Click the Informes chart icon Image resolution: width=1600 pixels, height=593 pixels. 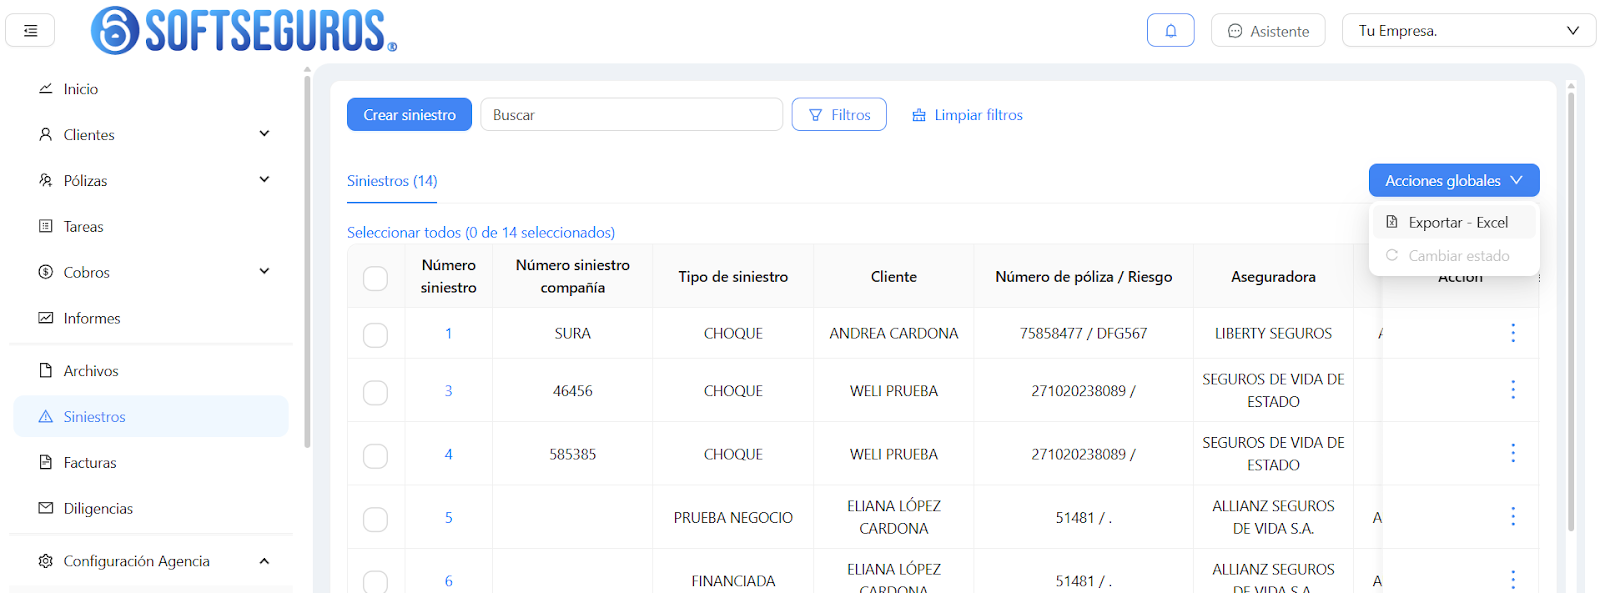click(45, 318)
